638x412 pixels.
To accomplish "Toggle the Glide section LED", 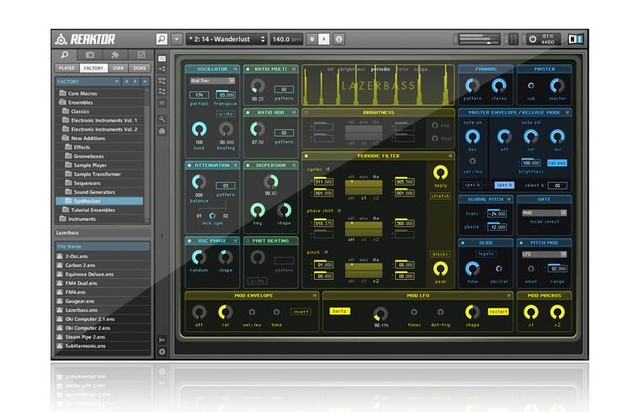I will point(463,243).
